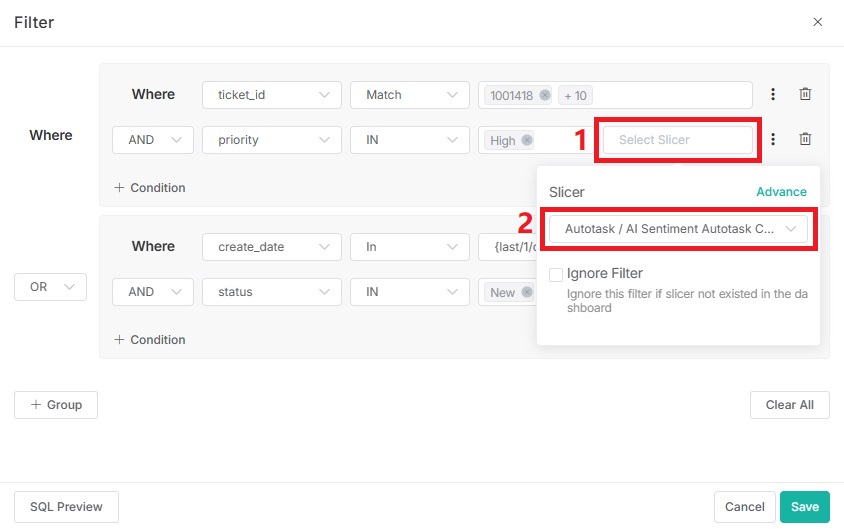This screenshot has height=529, width=844.
Task: Remove the 1001418 value tag
Action: click(x=545, y=95)
